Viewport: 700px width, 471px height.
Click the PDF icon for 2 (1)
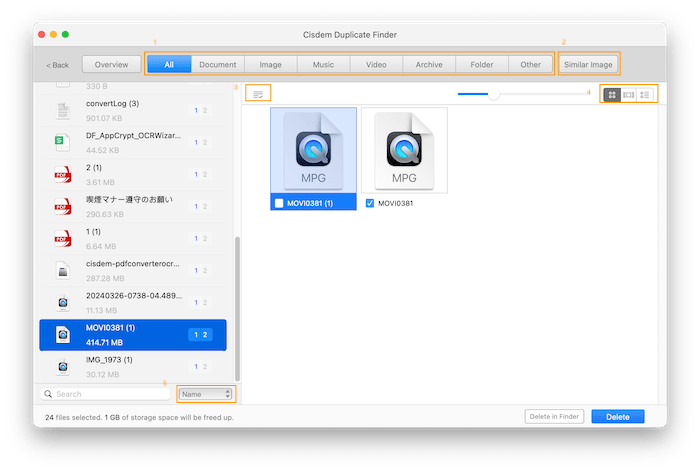pyautogui.click(x=62, y=174)
